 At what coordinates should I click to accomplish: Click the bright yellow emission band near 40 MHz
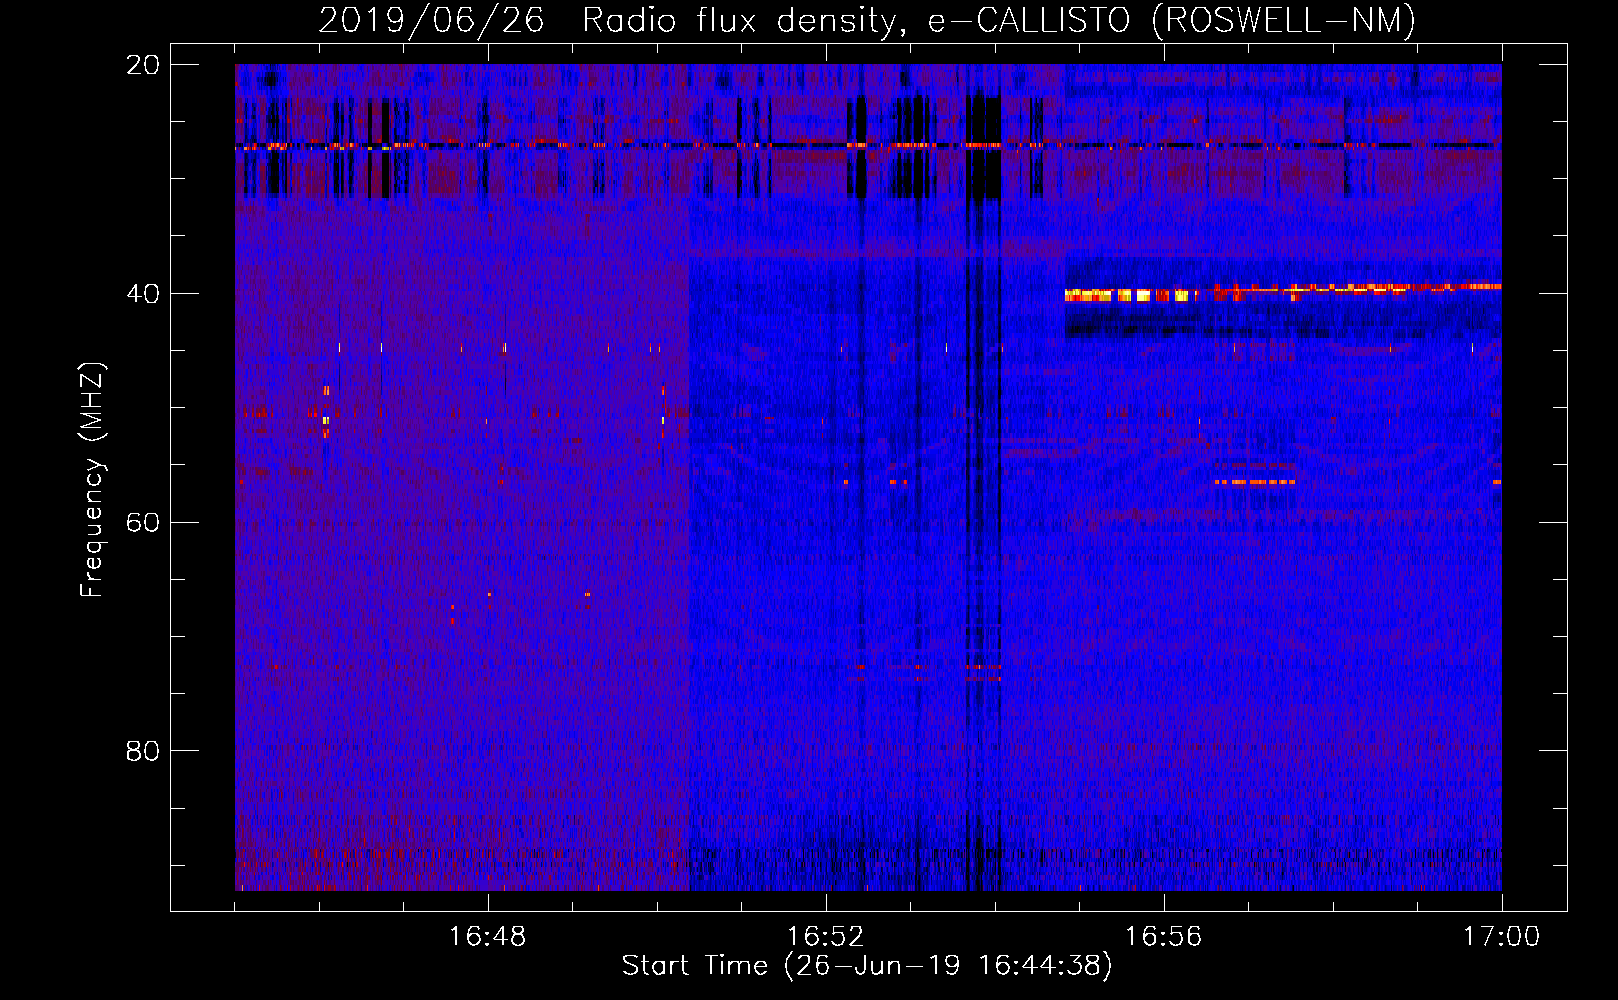pyautogui.click(x=1132, y=295)
